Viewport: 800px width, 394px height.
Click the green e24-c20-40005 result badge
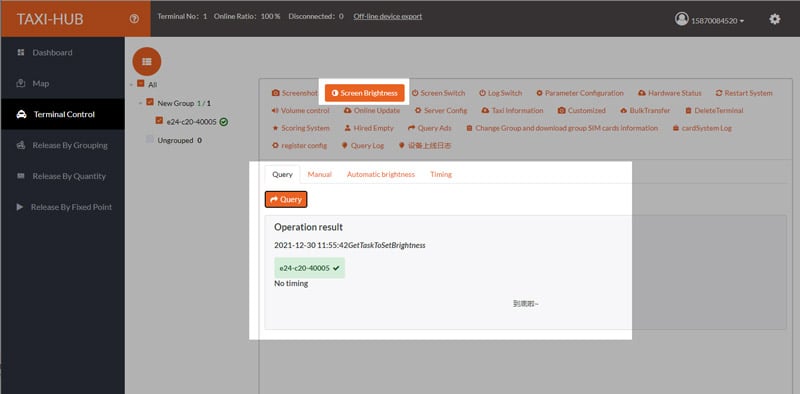tap(309, 268)
